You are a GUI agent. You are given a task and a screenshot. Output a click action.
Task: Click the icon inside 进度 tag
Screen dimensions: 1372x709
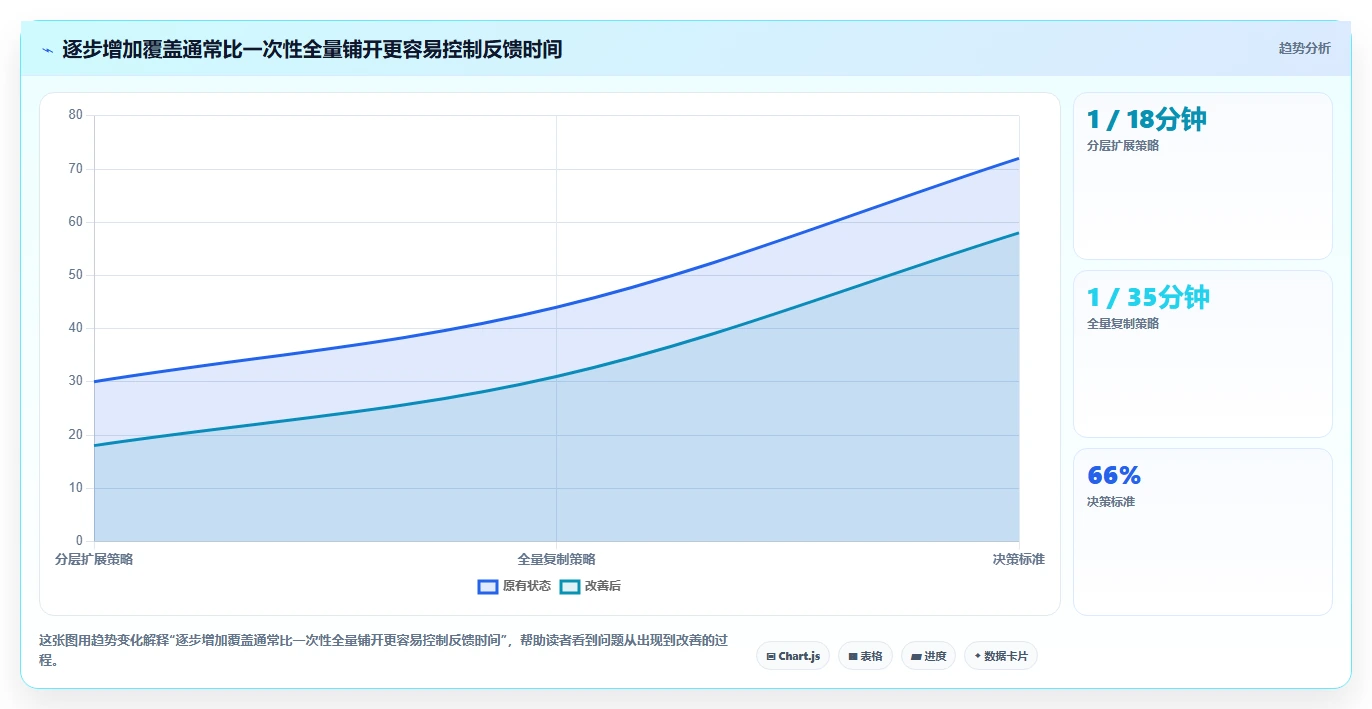tap(916, 657)
